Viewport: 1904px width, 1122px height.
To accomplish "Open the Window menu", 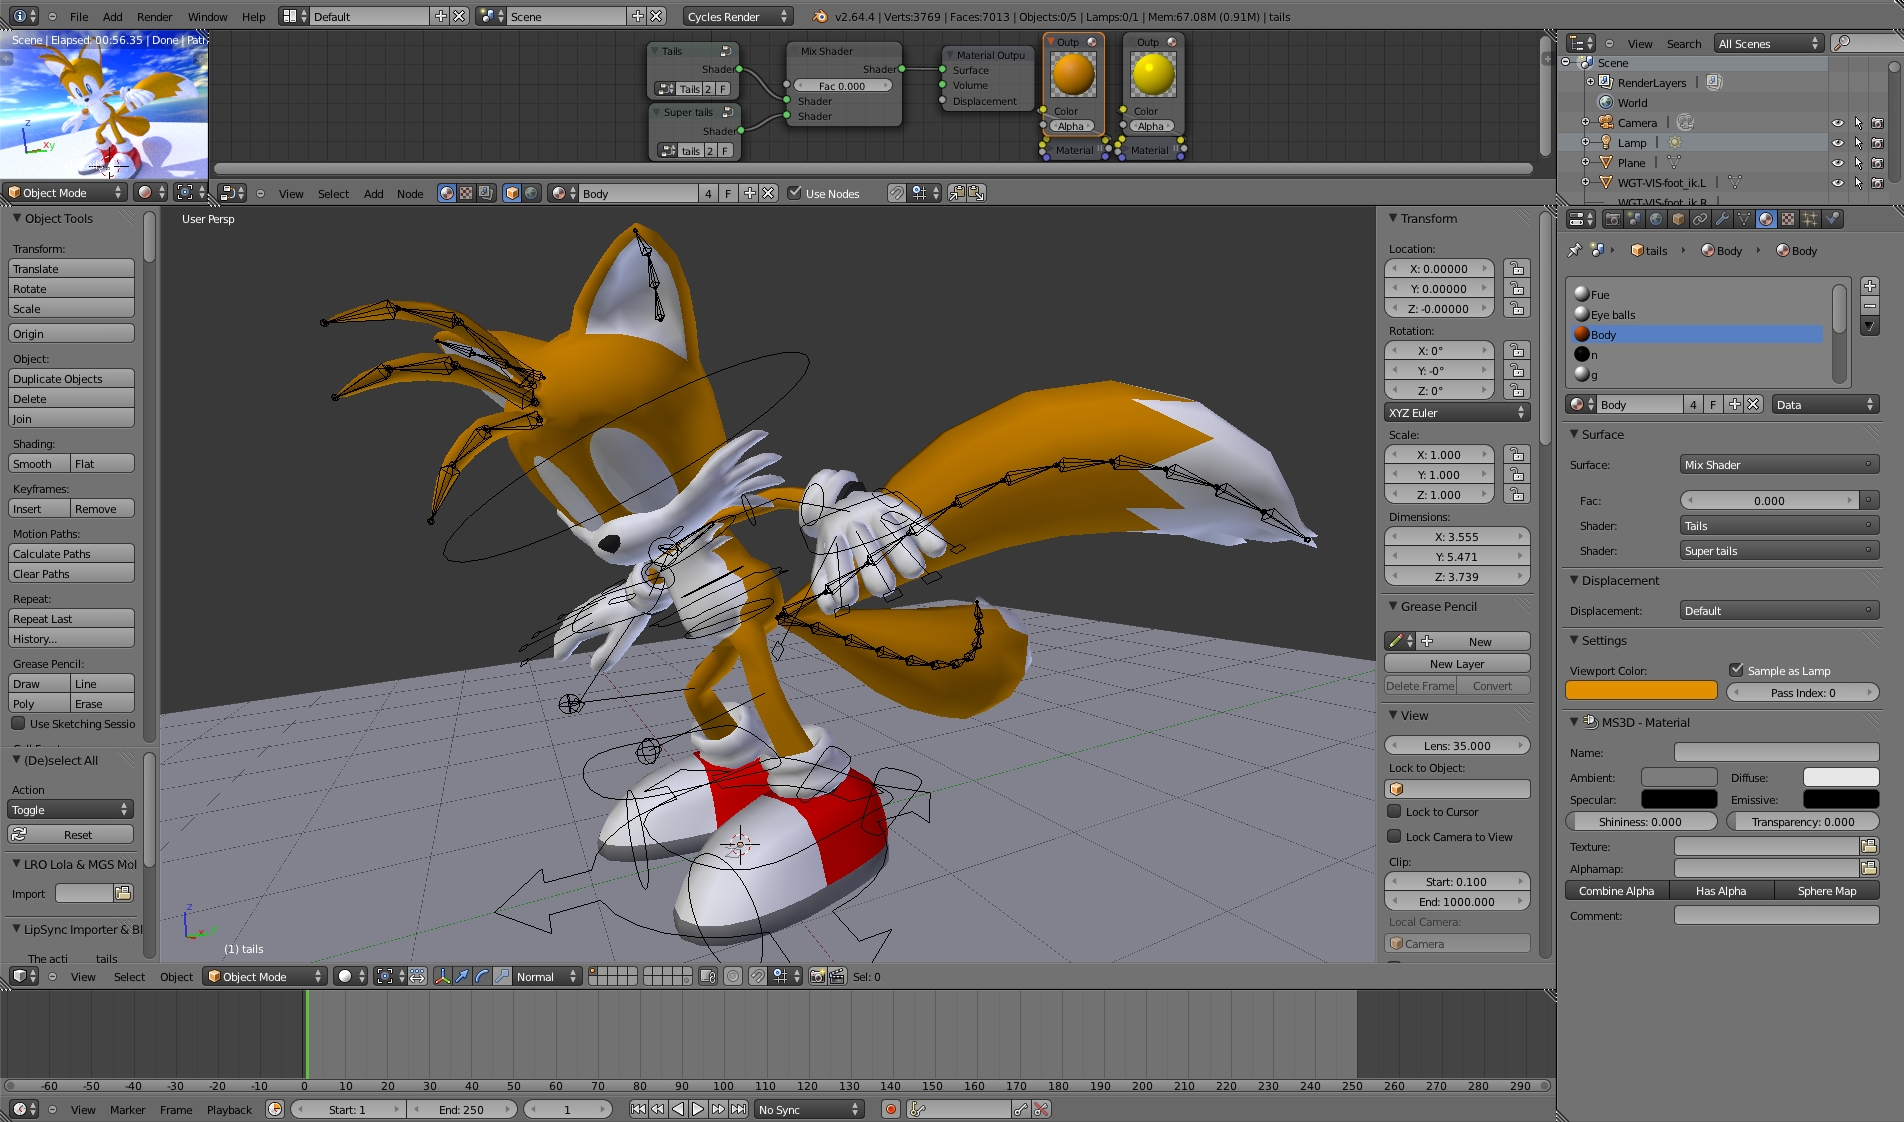I will pos(207,16).
